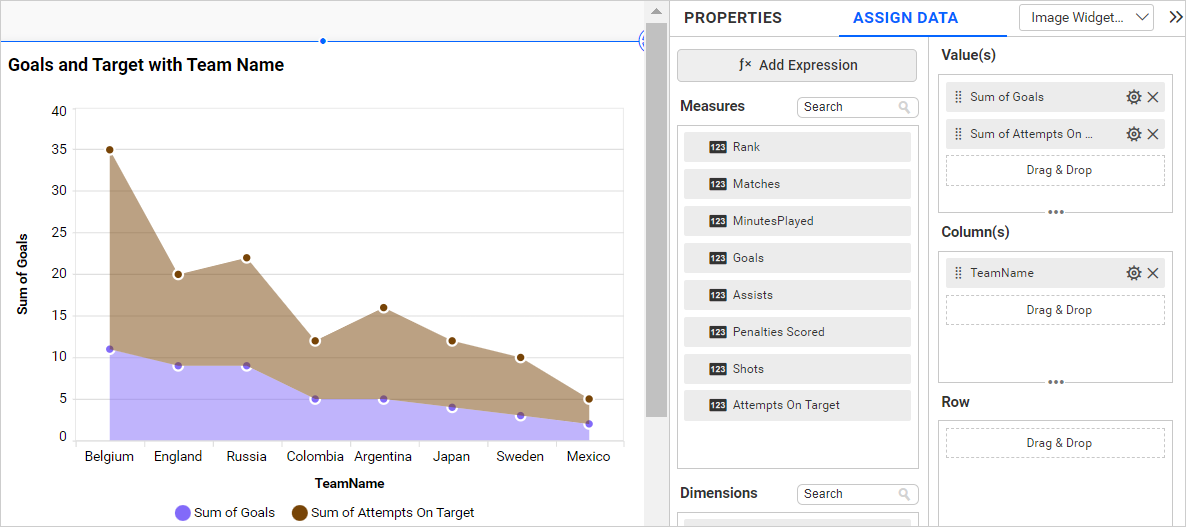The image size is (1186, 527).
Task: Remove the TeamName column field
Action: click(1153, 273)
